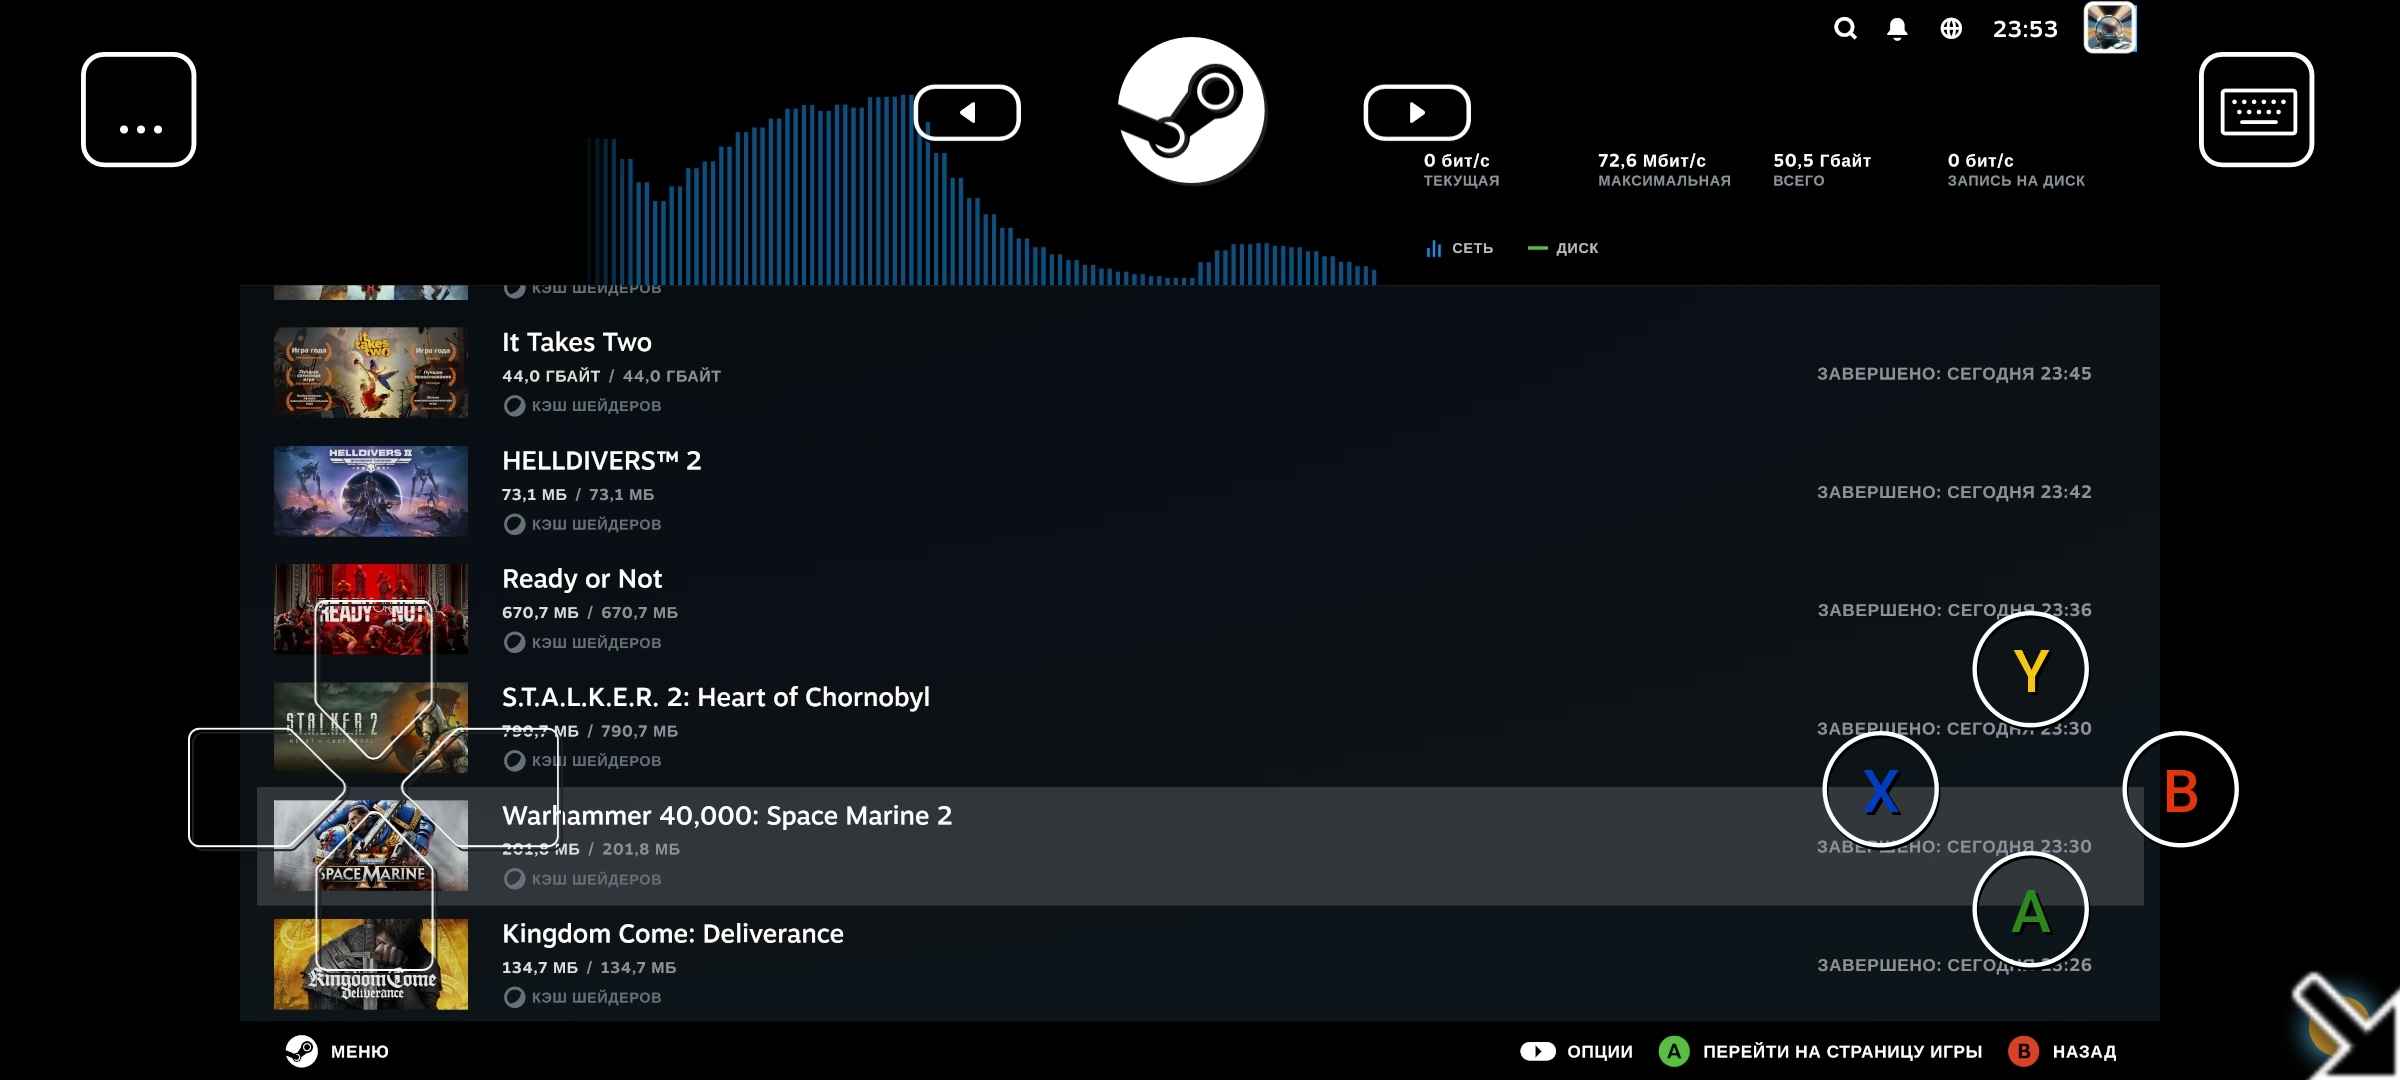Select the It Takes Two thumbnail
This screenshot has height=1080, width=2400.
371,372
